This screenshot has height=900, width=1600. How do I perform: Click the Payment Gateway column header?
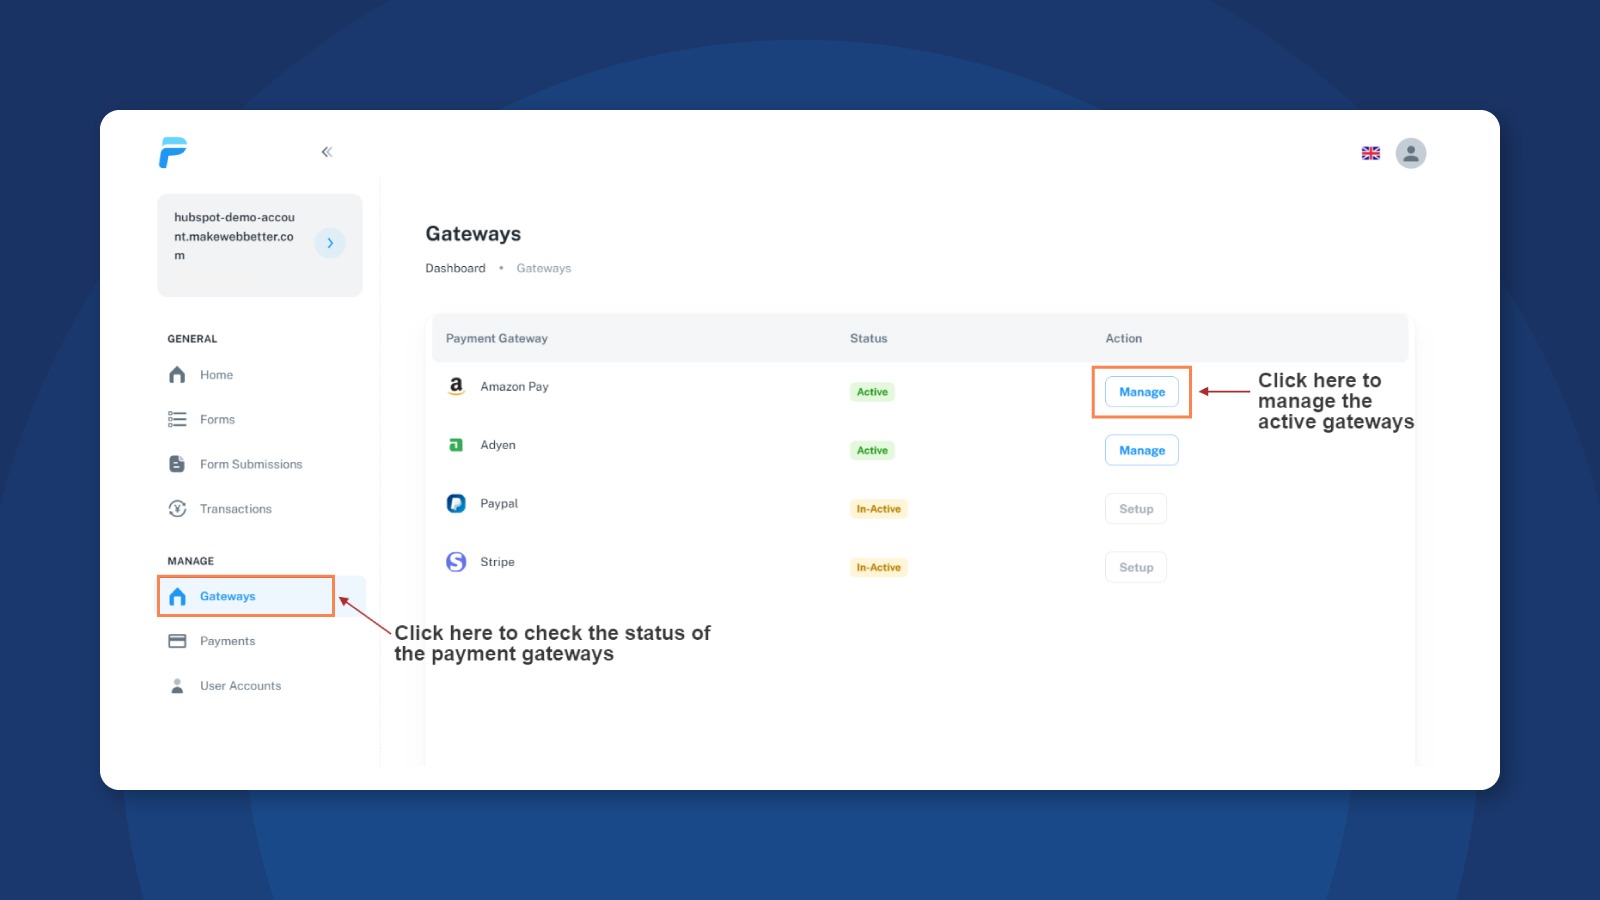pyautogui.click(x=497, y=338)
